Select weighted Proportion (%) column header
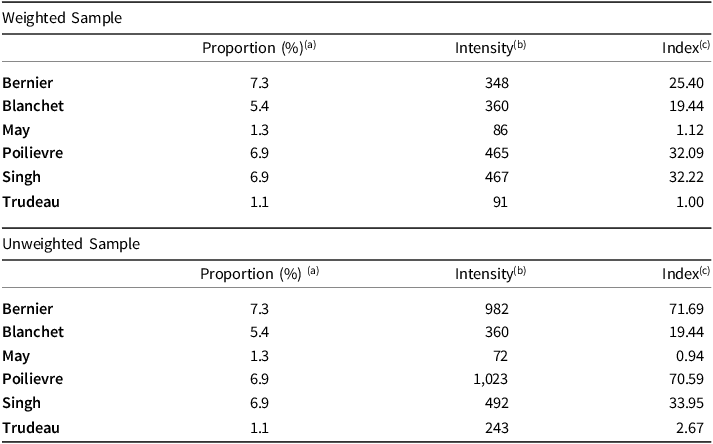This screenshot has height=444, width=713. pos(259,47)
